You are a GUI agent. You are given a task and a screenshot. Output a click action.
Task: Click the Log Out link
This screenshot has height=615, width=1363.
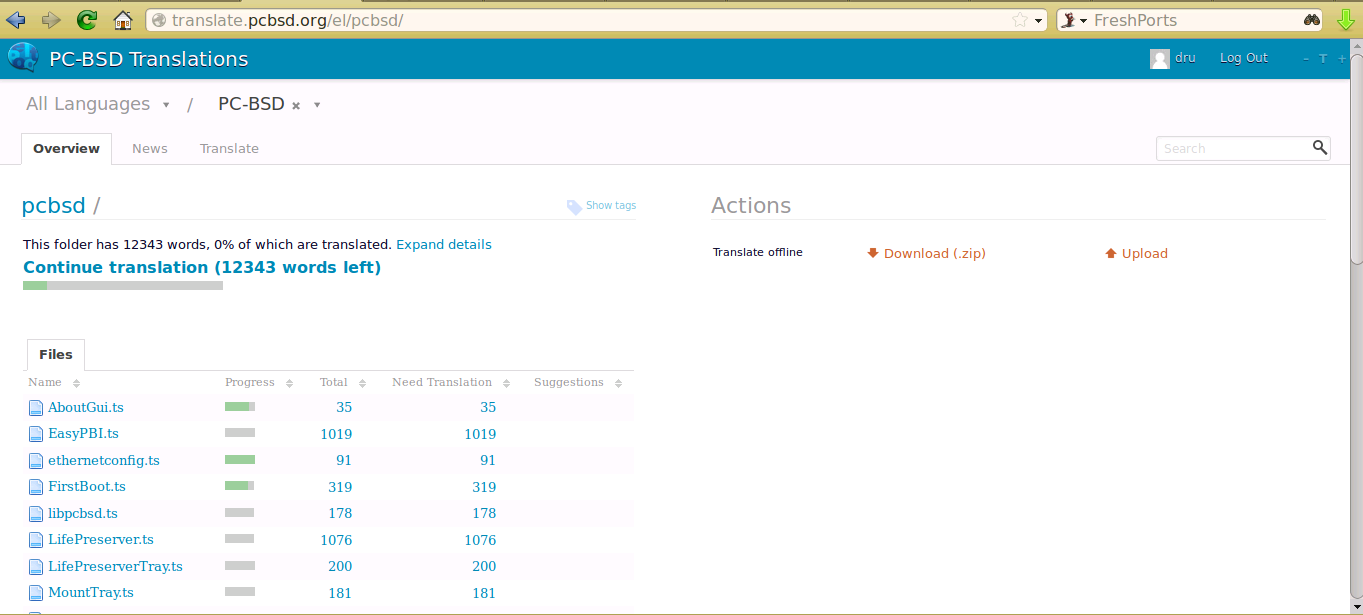pos(1243,58)
